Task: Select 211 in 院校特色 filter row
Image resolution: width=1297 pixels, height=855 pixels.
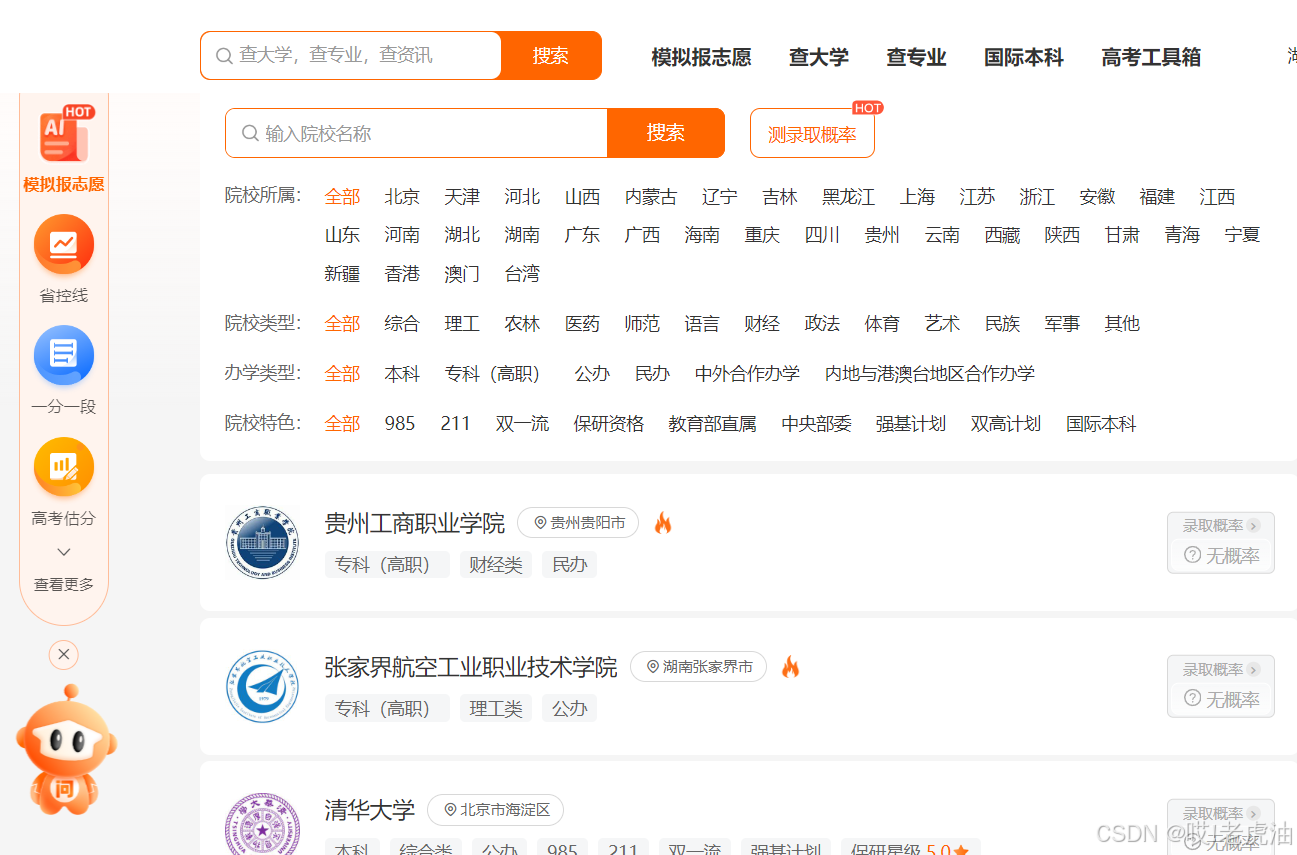Action: pyautogui.click(x=455, y=424)
